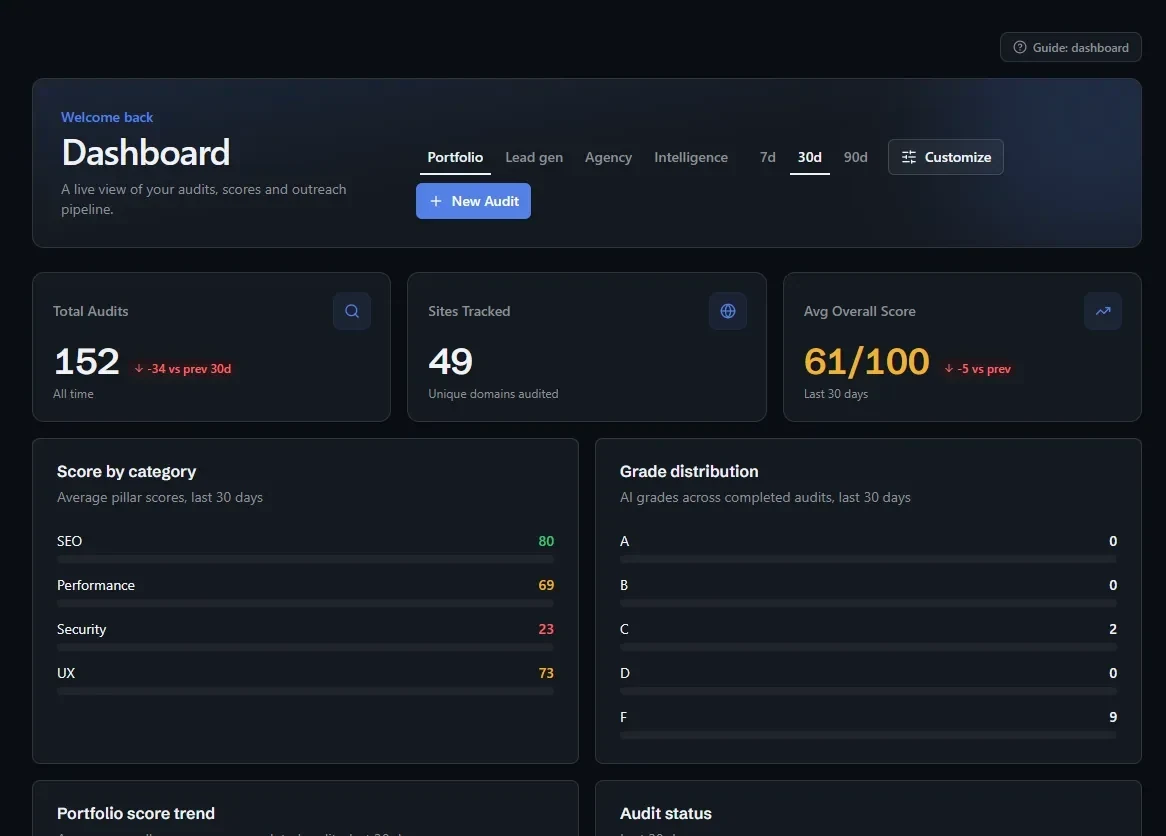This screenshot has height=836, width=1166.
Task: Click the 'Avg Overall Score' card label
Action: point(860,311)
